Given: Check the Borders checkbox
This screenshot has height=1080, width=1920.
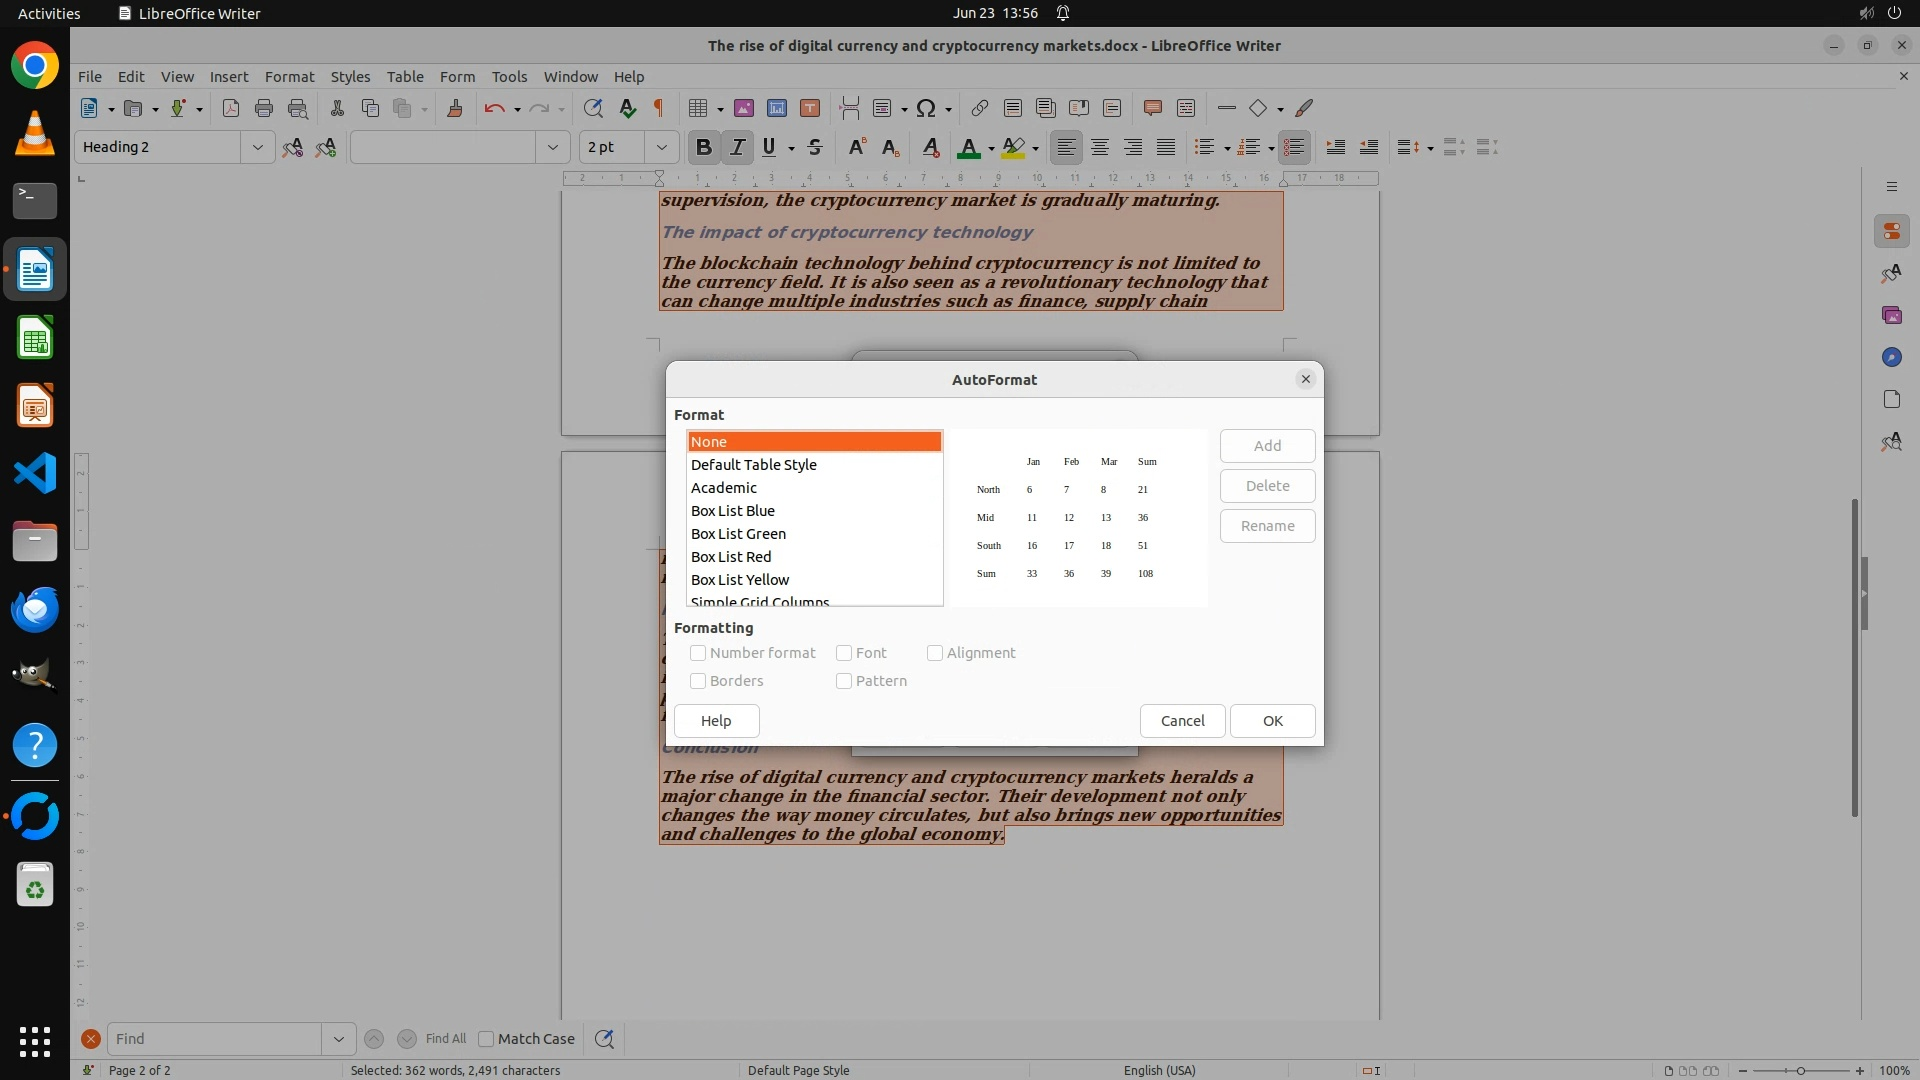Looking at the screenshot, I should point(698,681).
